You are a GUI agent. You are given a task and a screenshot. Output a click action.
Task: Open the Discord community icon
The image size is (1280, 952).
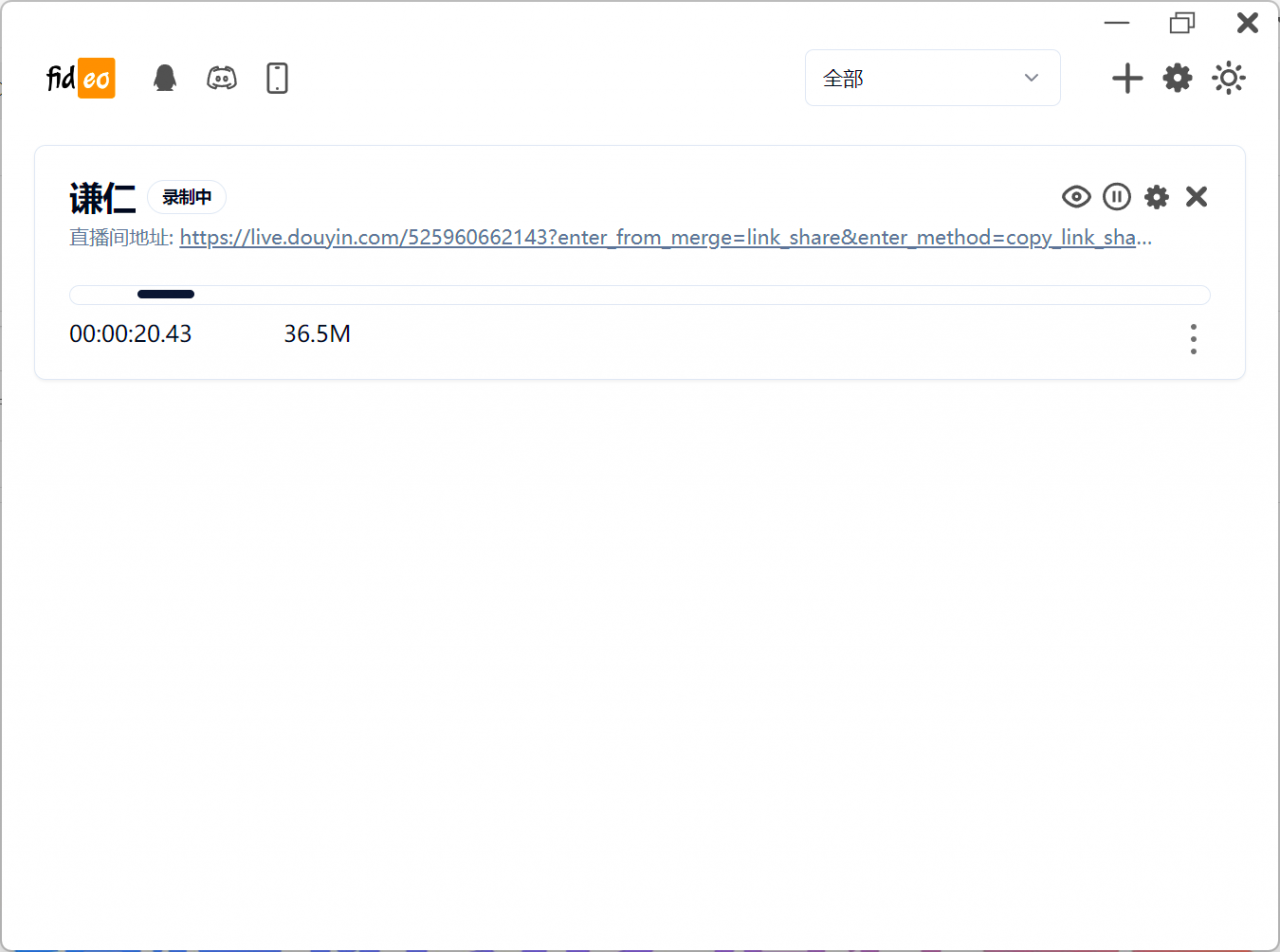tap(221, 78)
